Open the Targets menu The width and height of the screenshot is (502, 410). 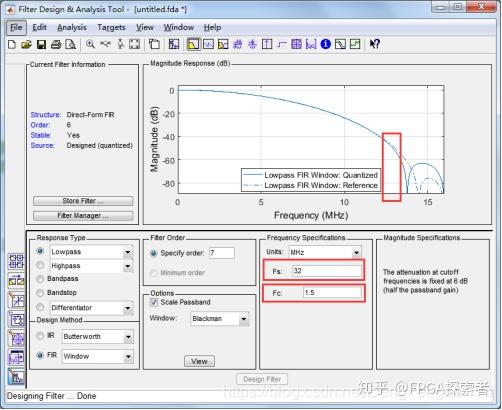pos(111,27)
